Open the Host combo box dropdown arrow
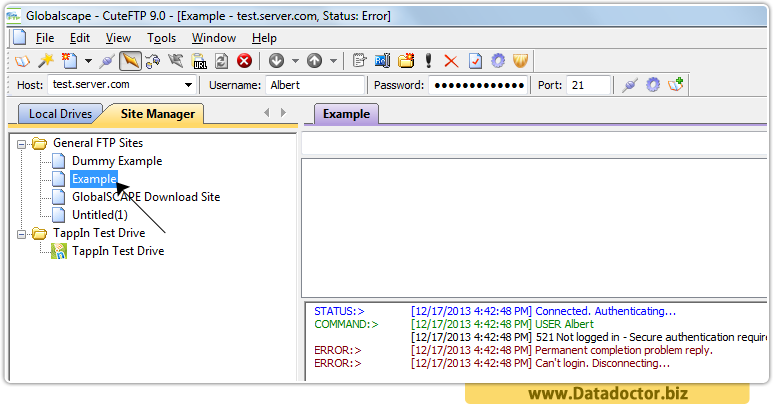773x404 pixels. (x=188, y=85)
